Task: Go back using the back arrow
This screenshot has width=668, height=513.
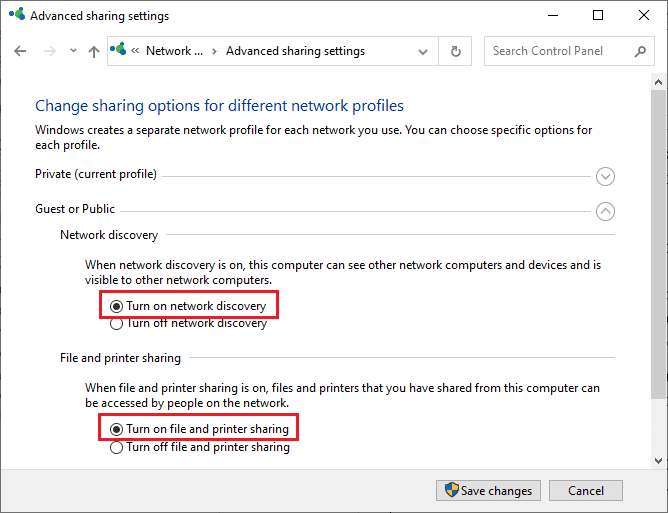Action: click(20, 51)
